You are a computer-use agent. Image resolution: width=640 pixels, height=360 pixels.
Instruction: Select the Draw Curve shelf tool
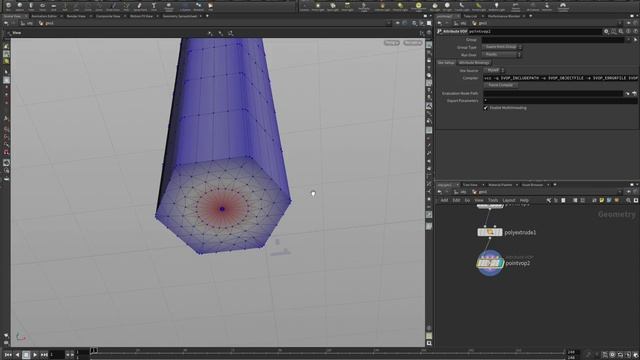coord(113,6)
